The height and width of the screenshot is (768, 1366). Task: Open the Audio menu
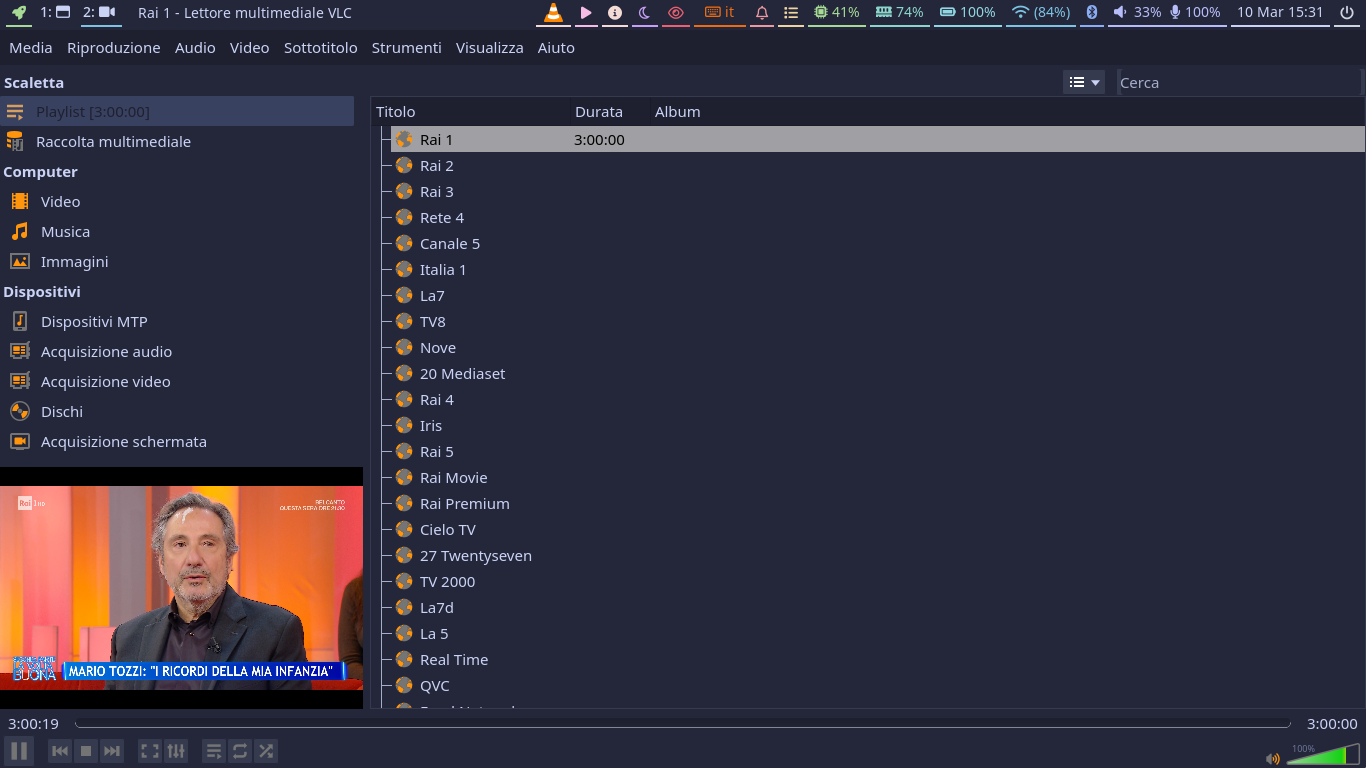pos(195,47)
